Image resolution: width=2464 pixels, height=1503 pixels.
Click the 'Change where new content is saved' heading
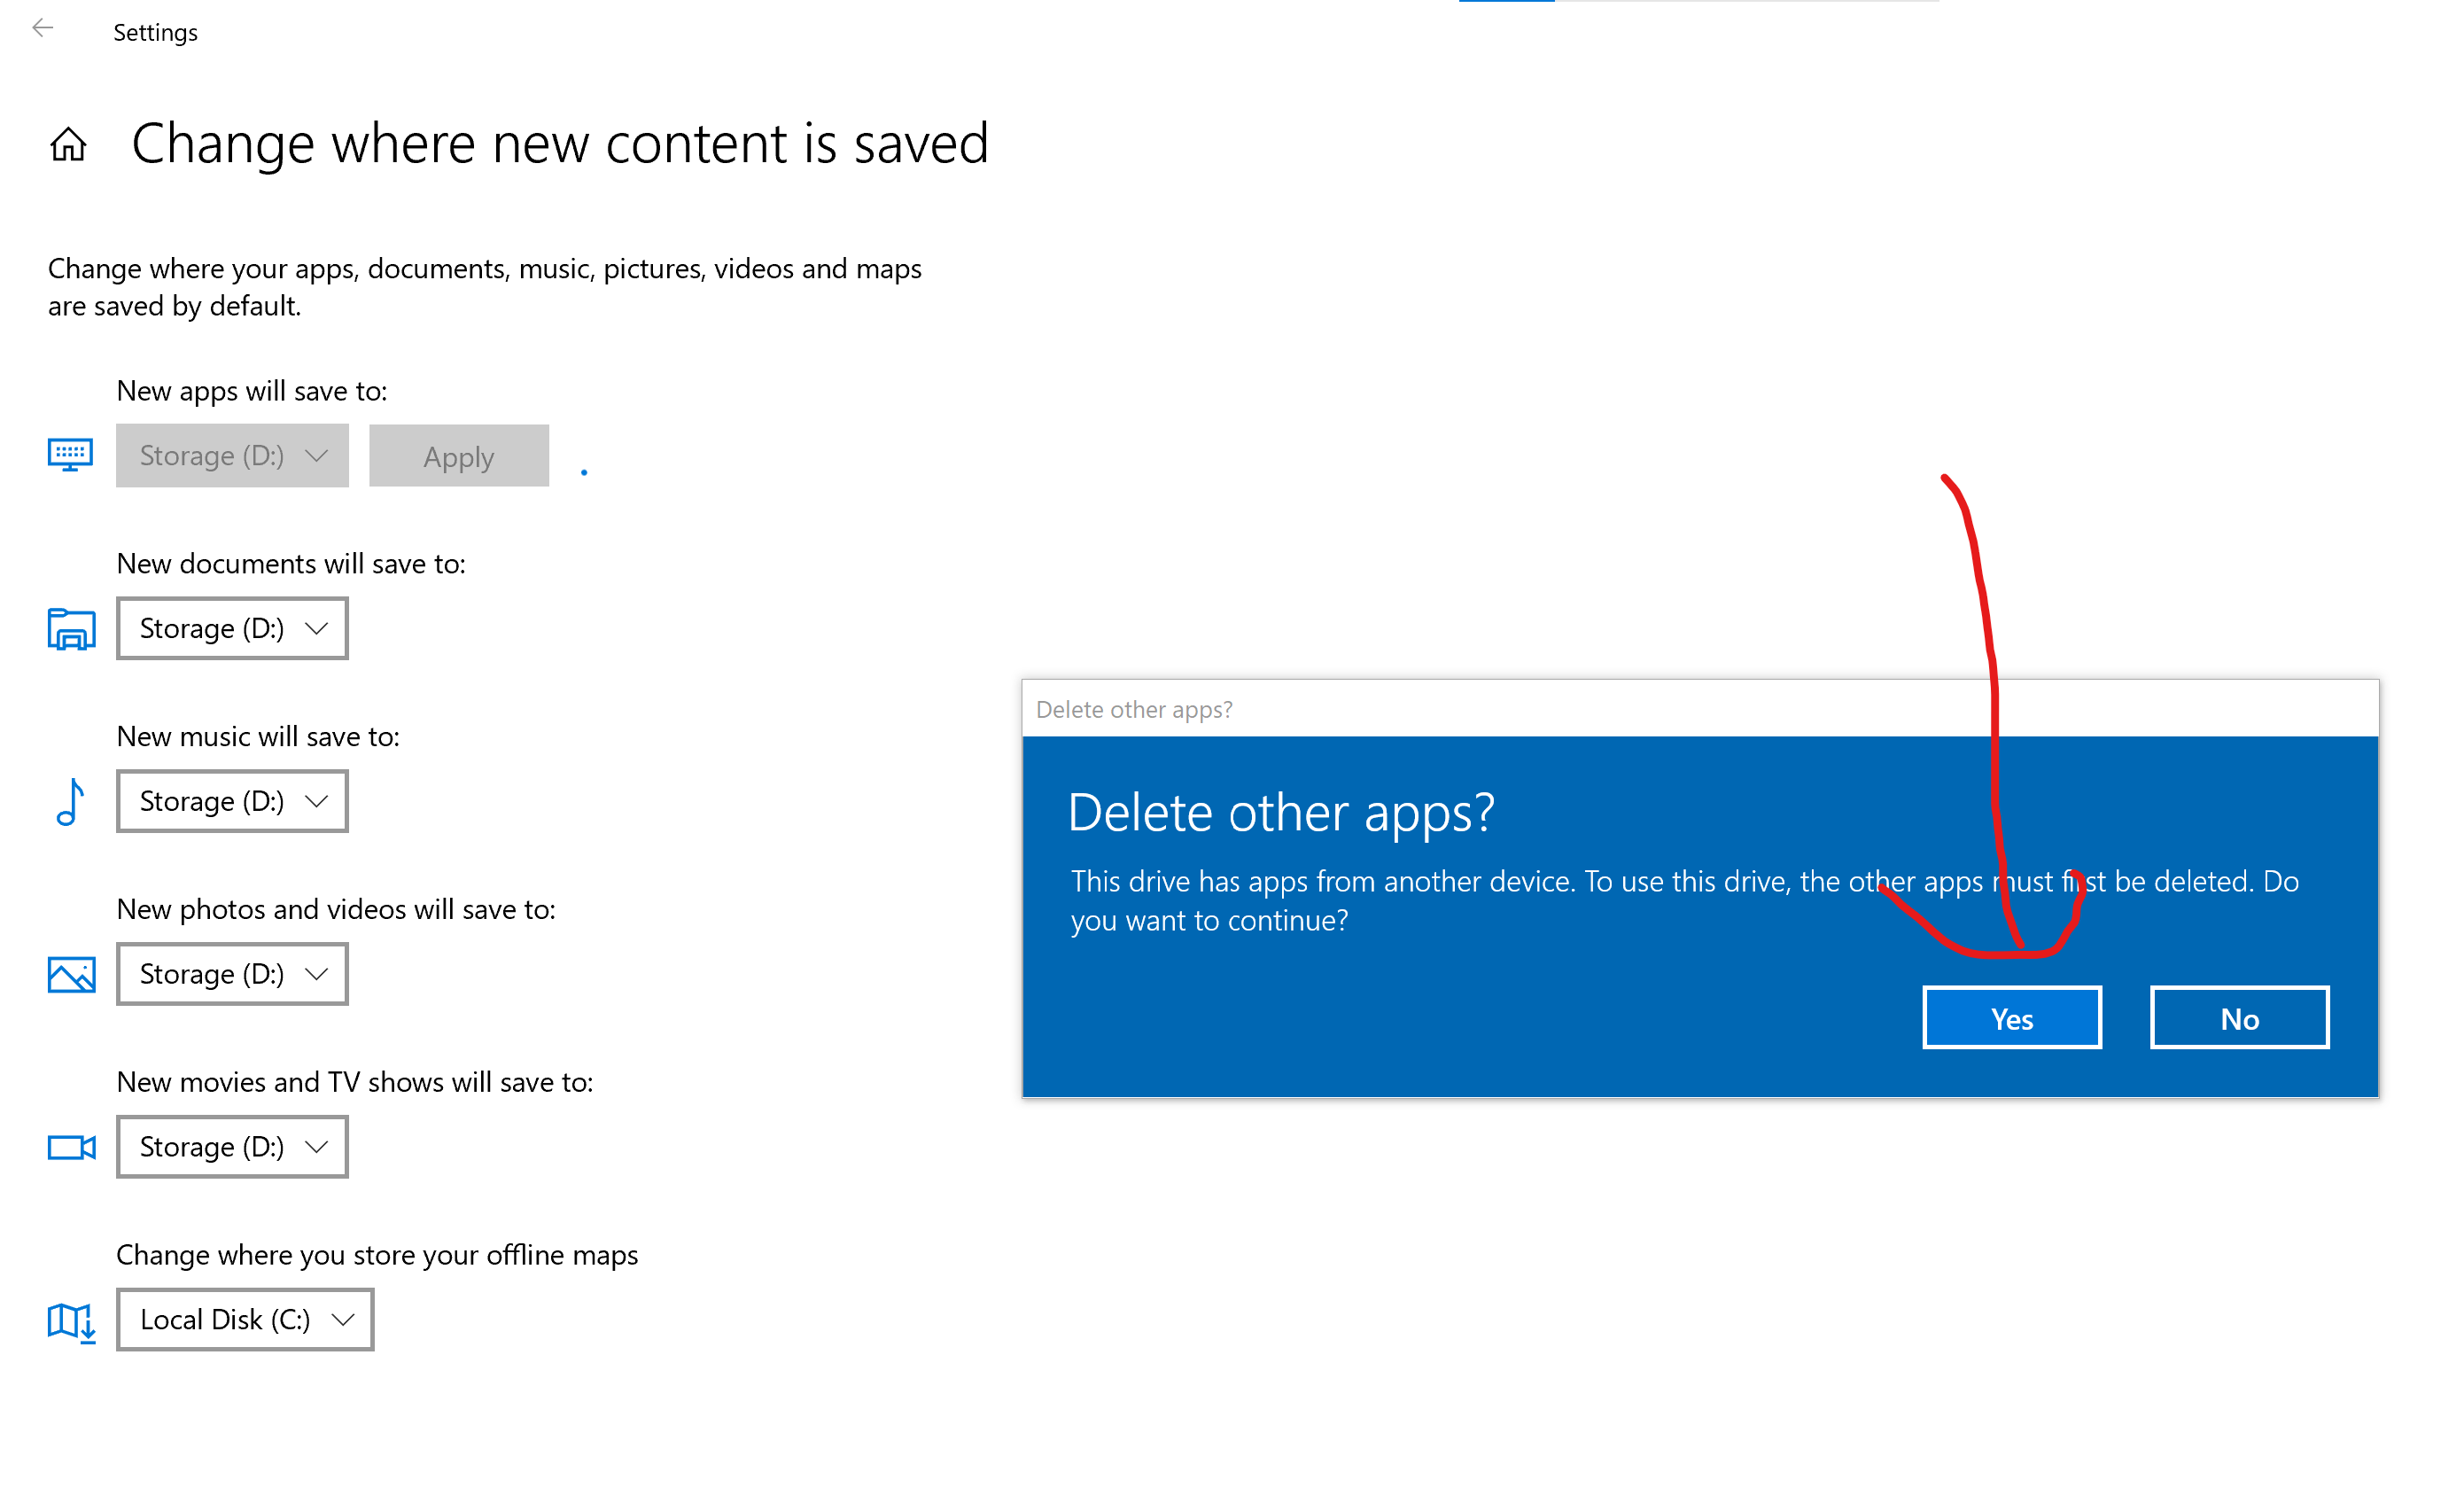click(x=560, y=144)
